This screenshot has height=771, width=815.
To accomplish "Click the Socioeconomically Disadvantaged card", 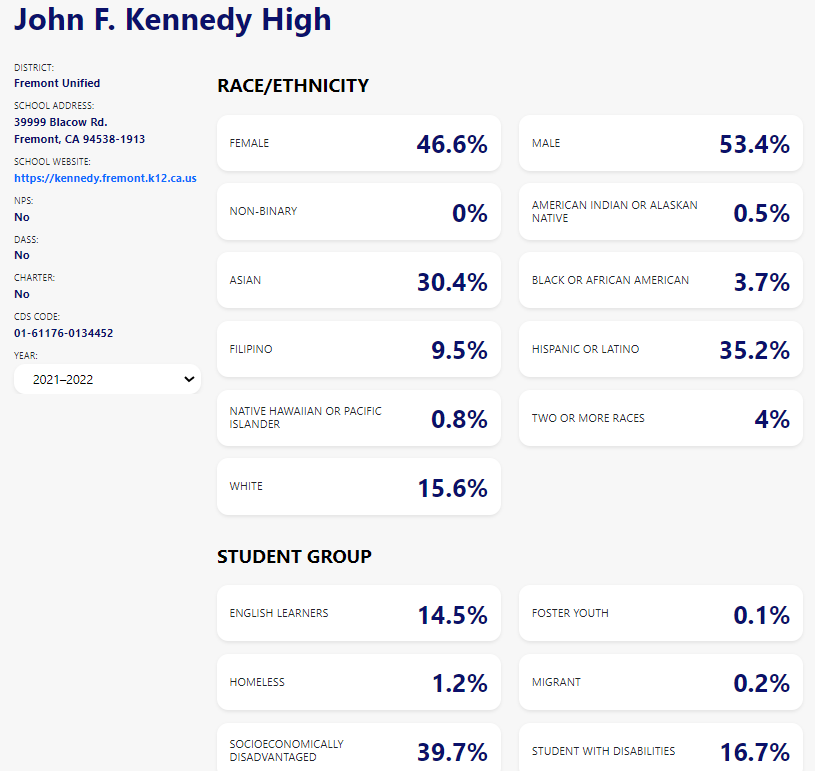I will 358,750.
